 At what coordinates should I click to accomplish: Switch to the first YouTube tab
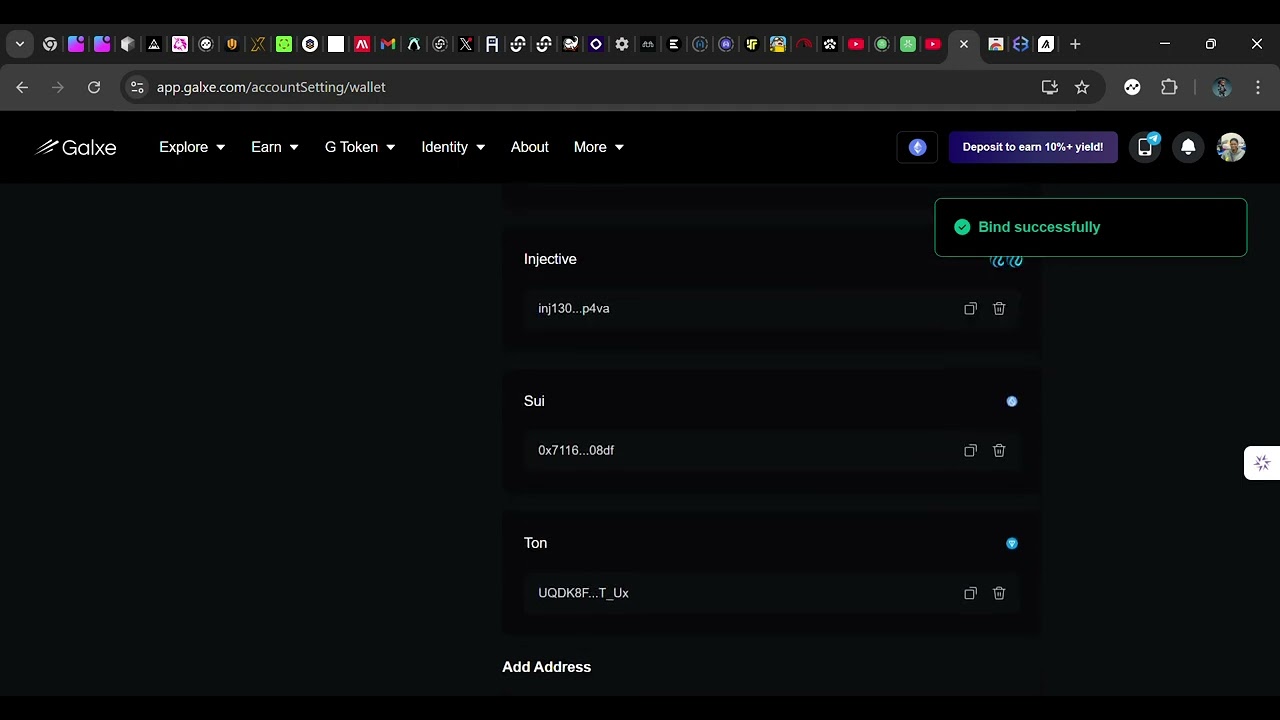pyautogui.click(x=856, y=44)
